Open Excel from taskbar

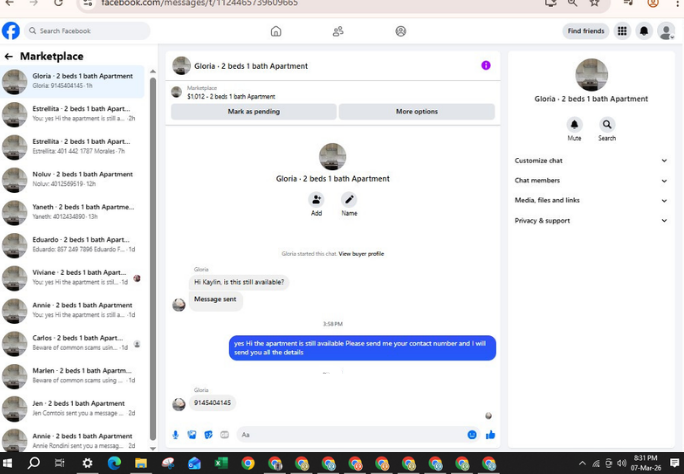click(x=221, y=463)
